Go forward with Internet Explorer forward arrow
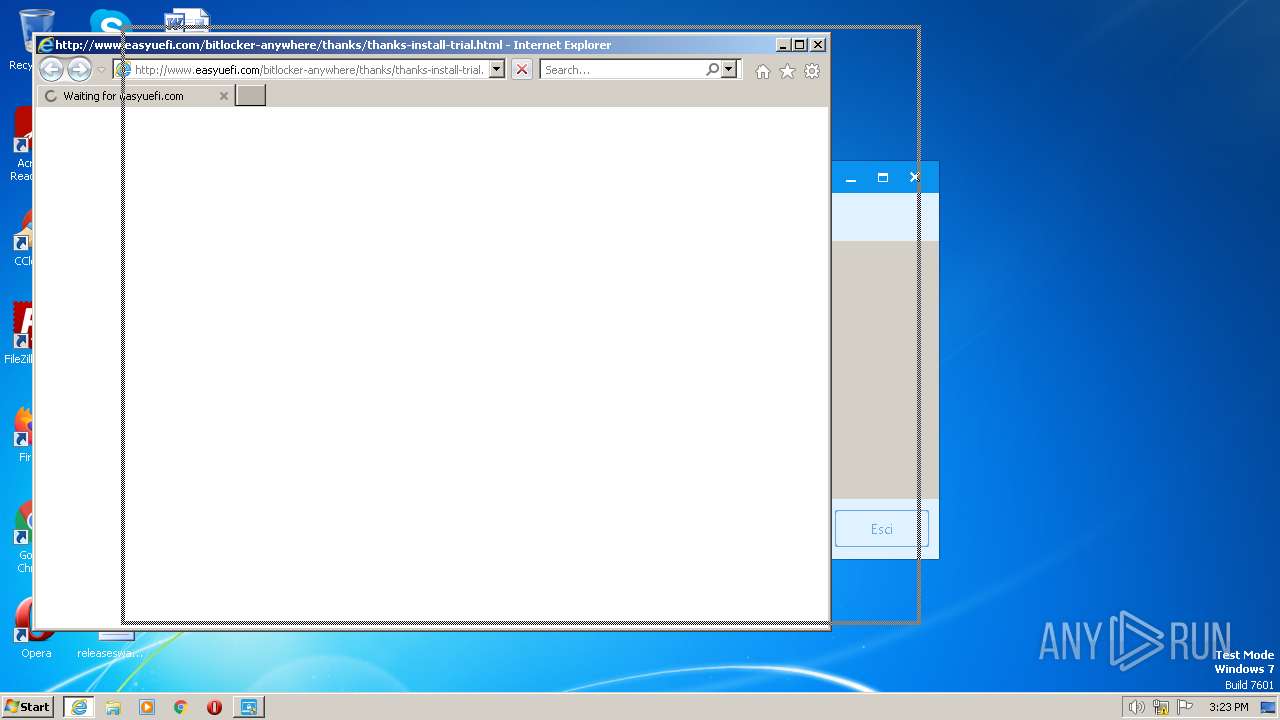Image resolution: width=1280 pixels, height=720 pixels. click(x=79, y=69)
